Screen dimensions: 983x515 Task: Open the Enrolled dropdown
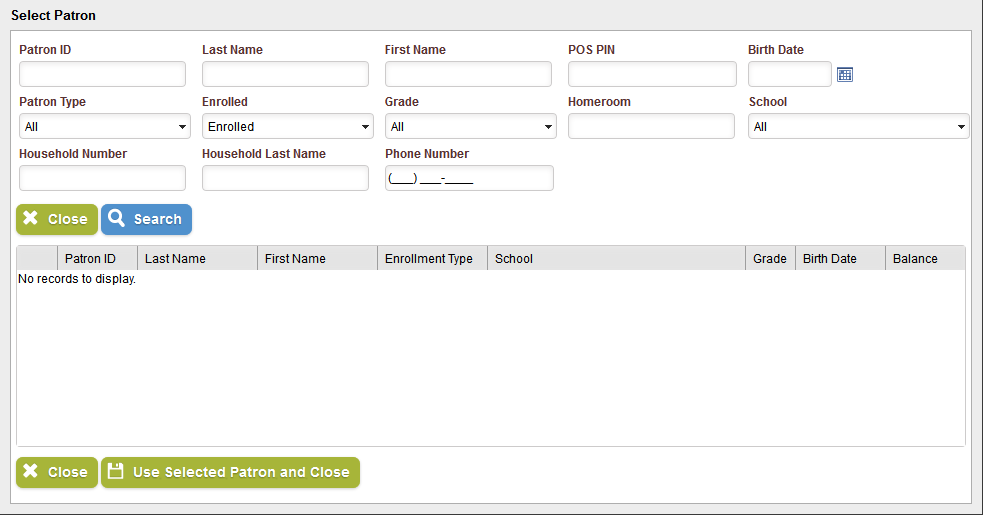(288, 126)
